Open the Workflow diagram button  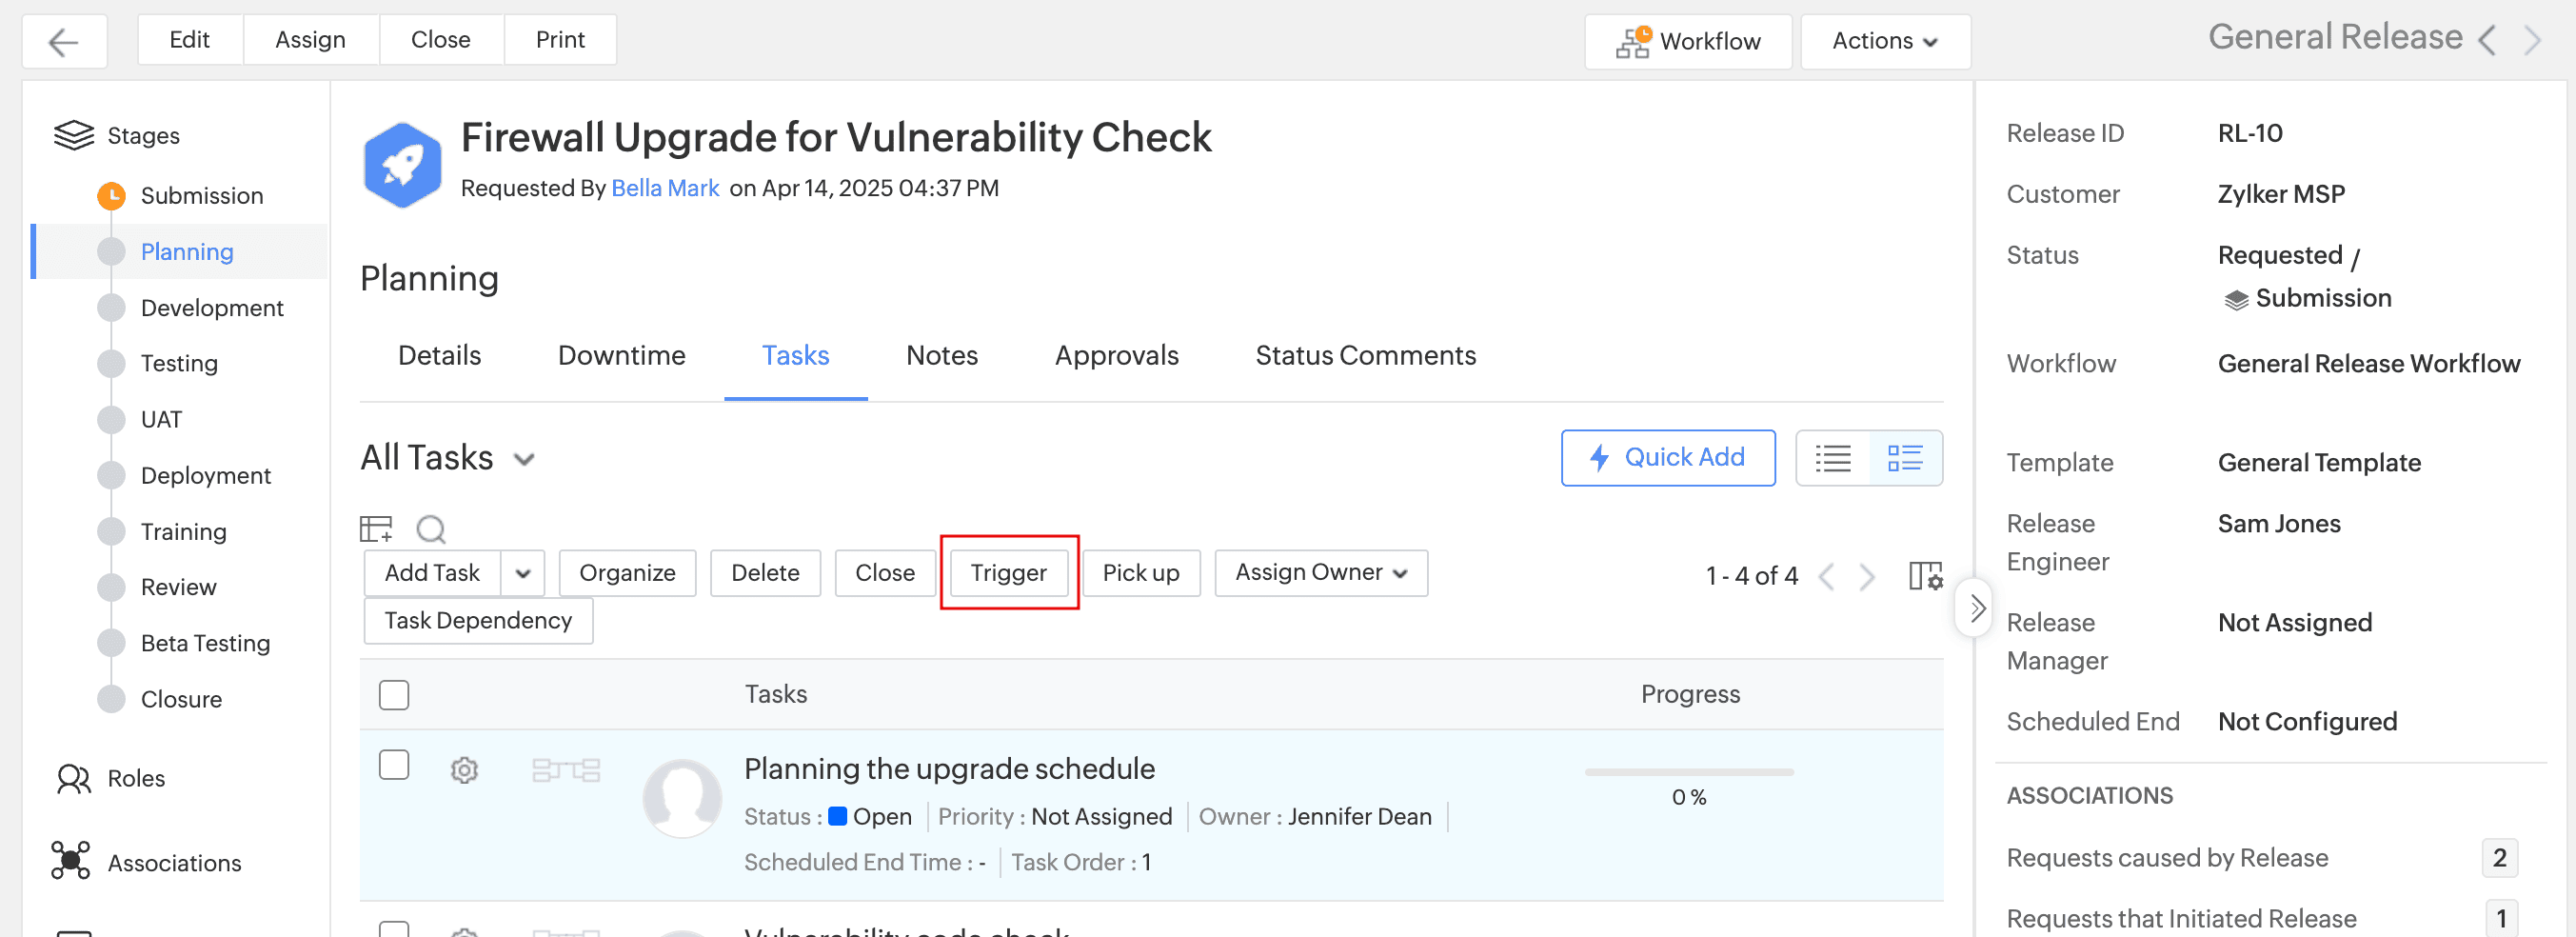pos(1688,42)
